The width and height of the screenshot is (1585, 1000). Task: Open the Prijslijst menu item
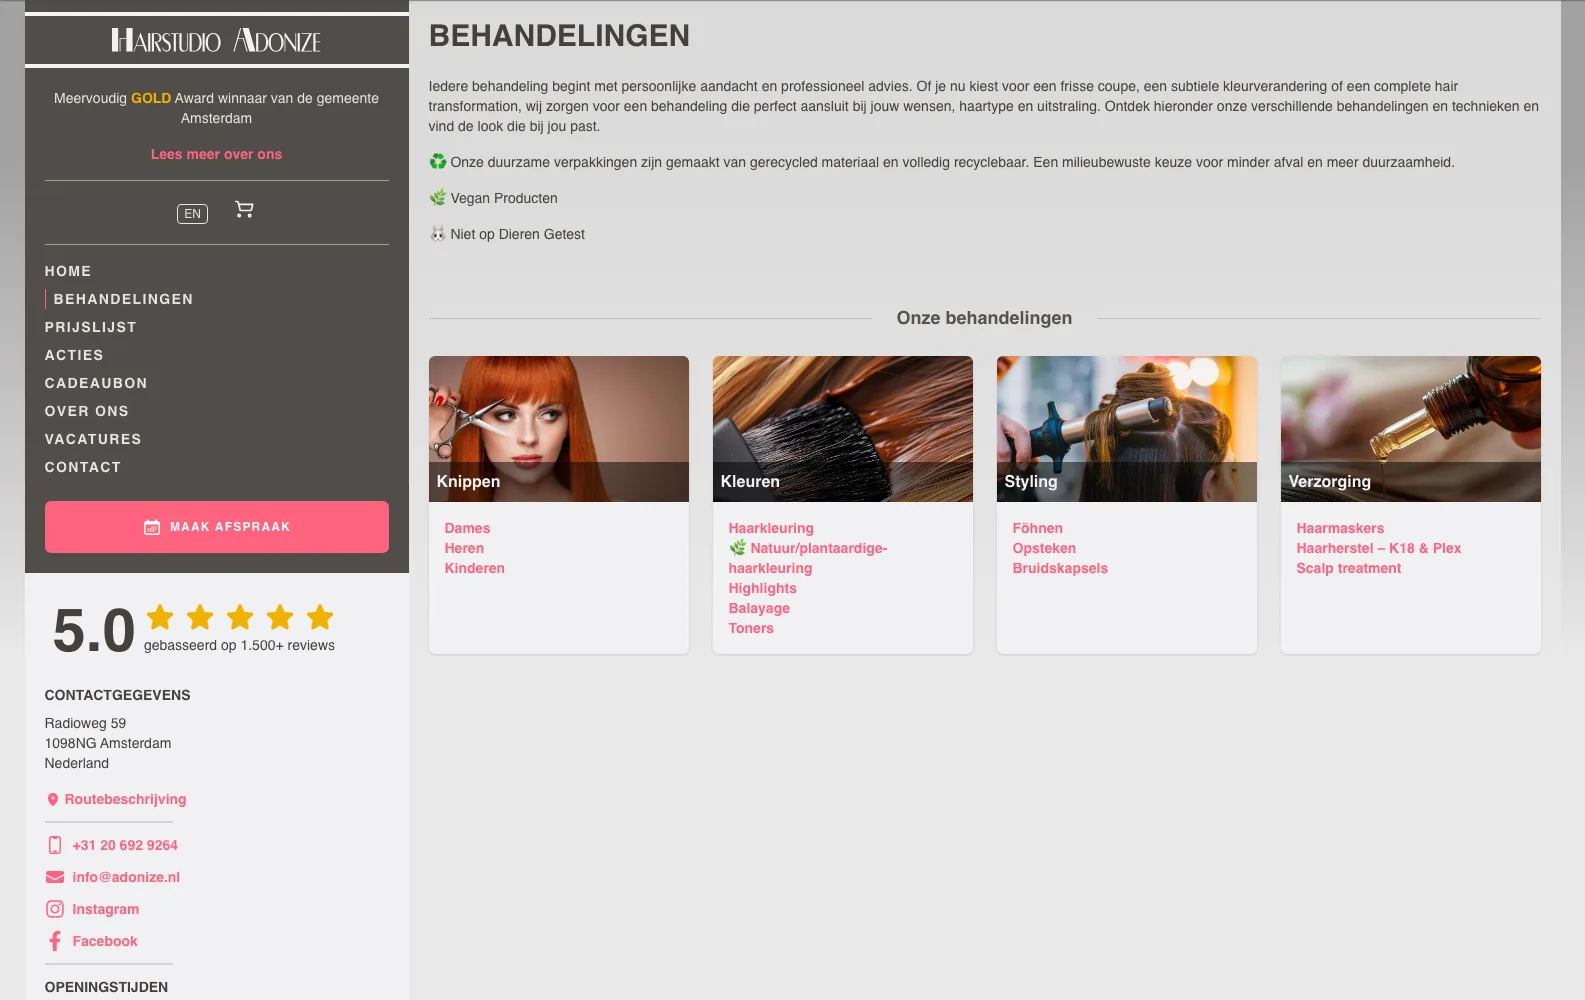tap(90, 327)
